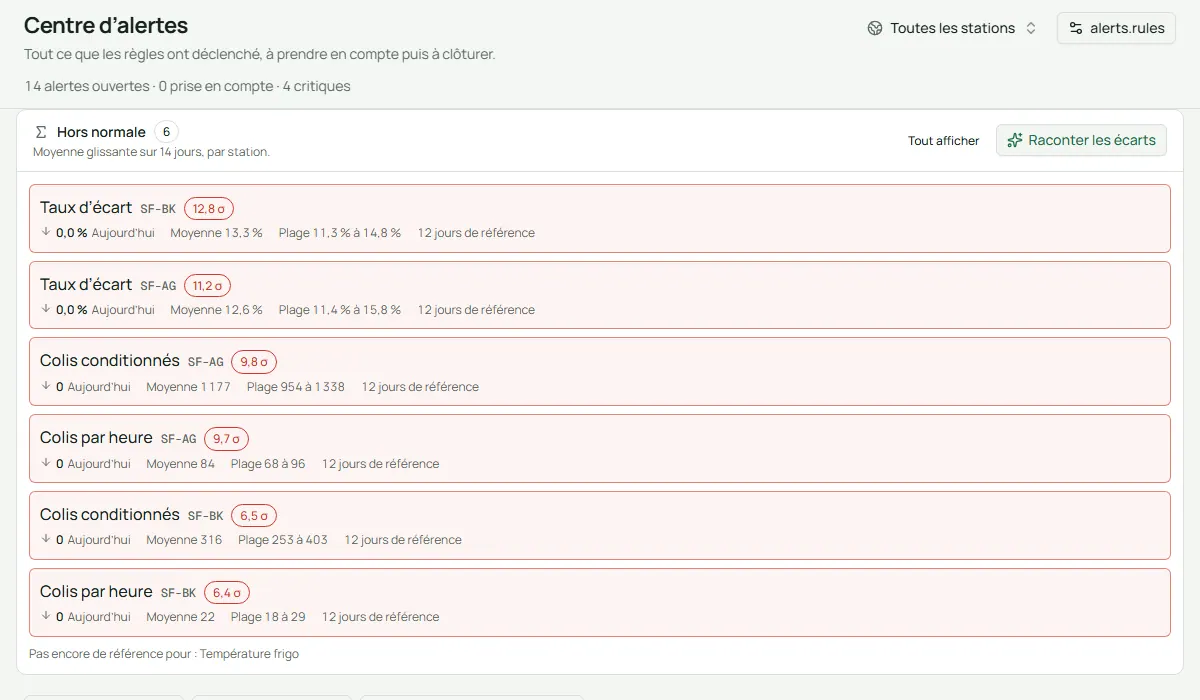Viewport: 1200px width, 700px height.
Task: Click the text Plage 68 à 96
Action: [268, 464]
